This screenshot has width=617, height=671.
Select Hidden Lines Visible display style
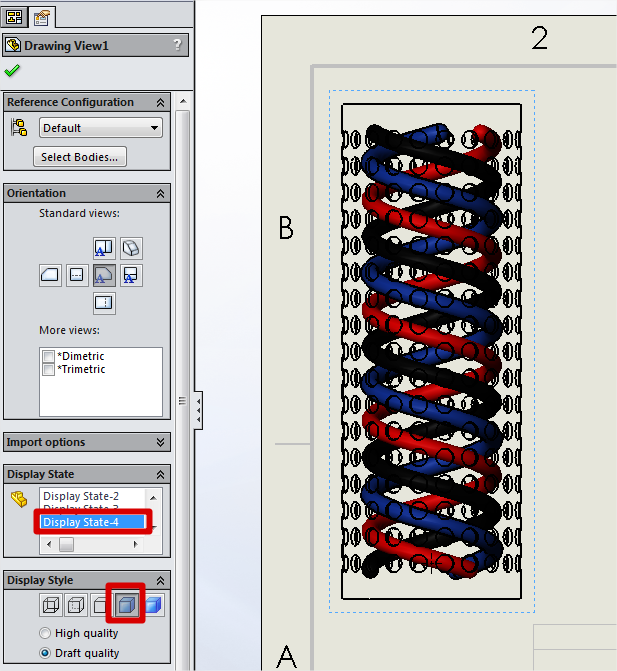click(75, 604)
